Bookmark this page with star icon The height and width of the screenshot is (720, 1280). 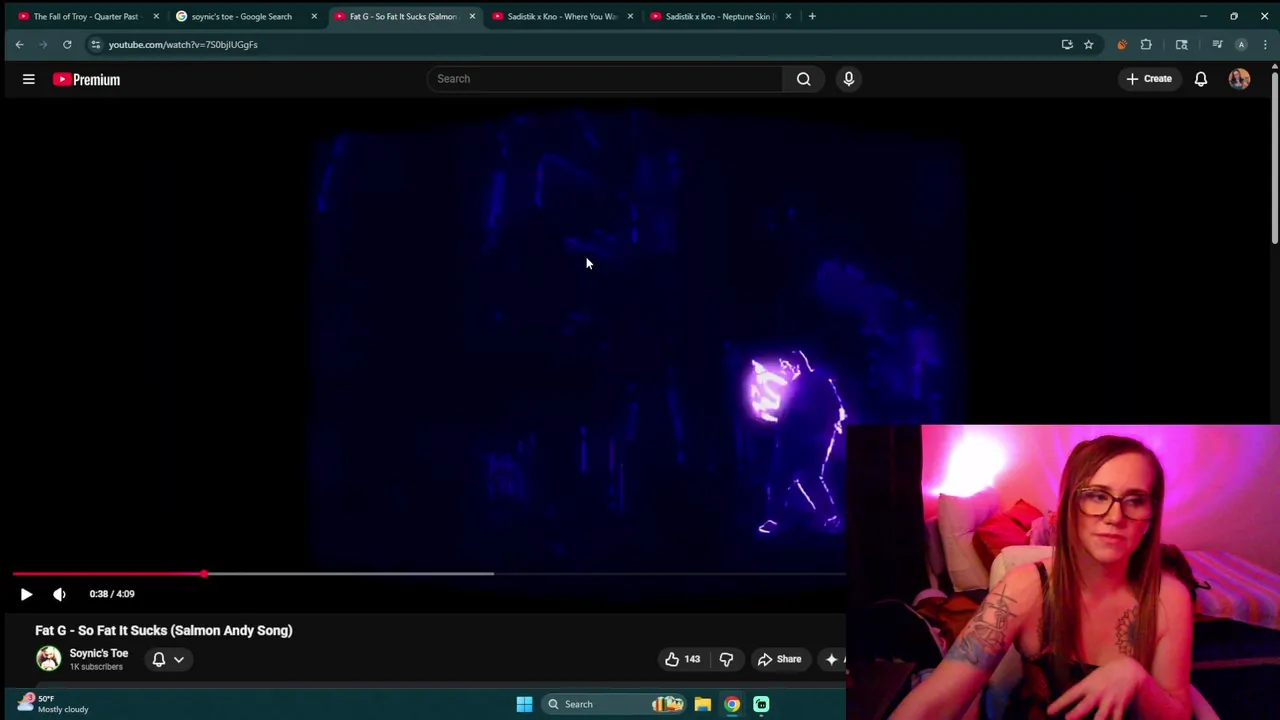(1089, 44)
